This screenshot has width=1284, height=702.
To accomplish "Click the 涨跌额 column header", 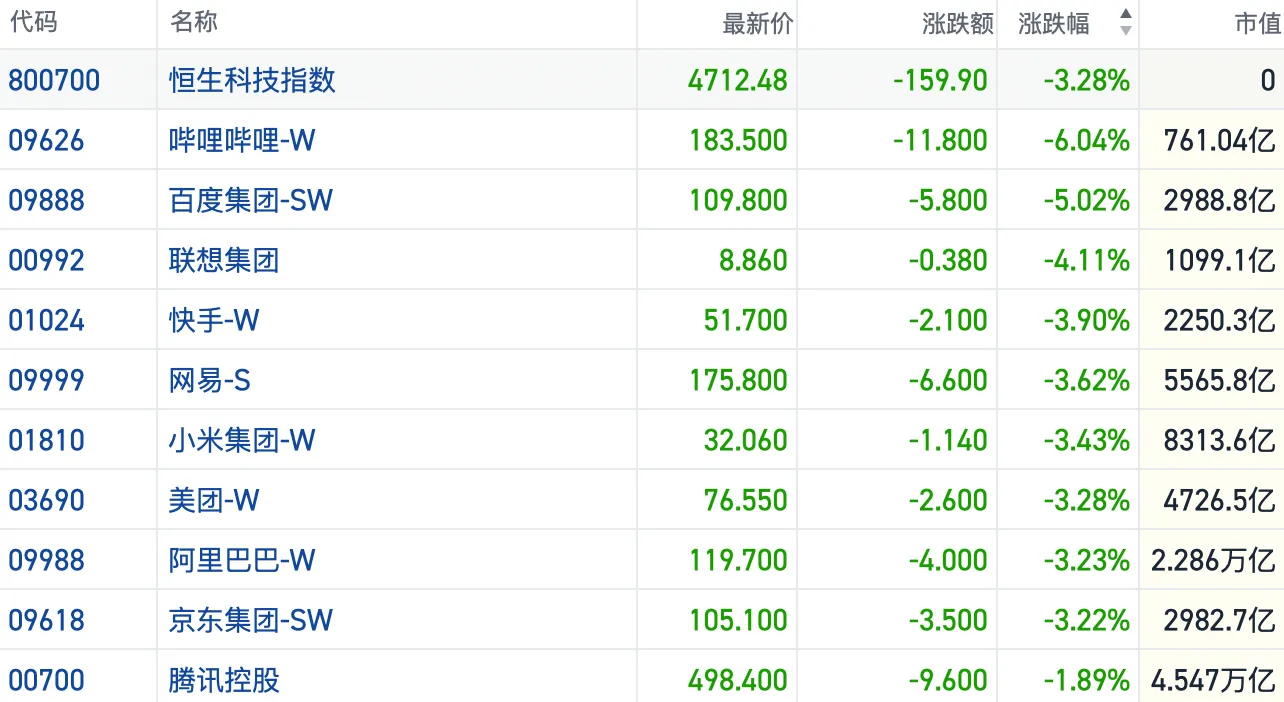I will click(x=957, y=24).
